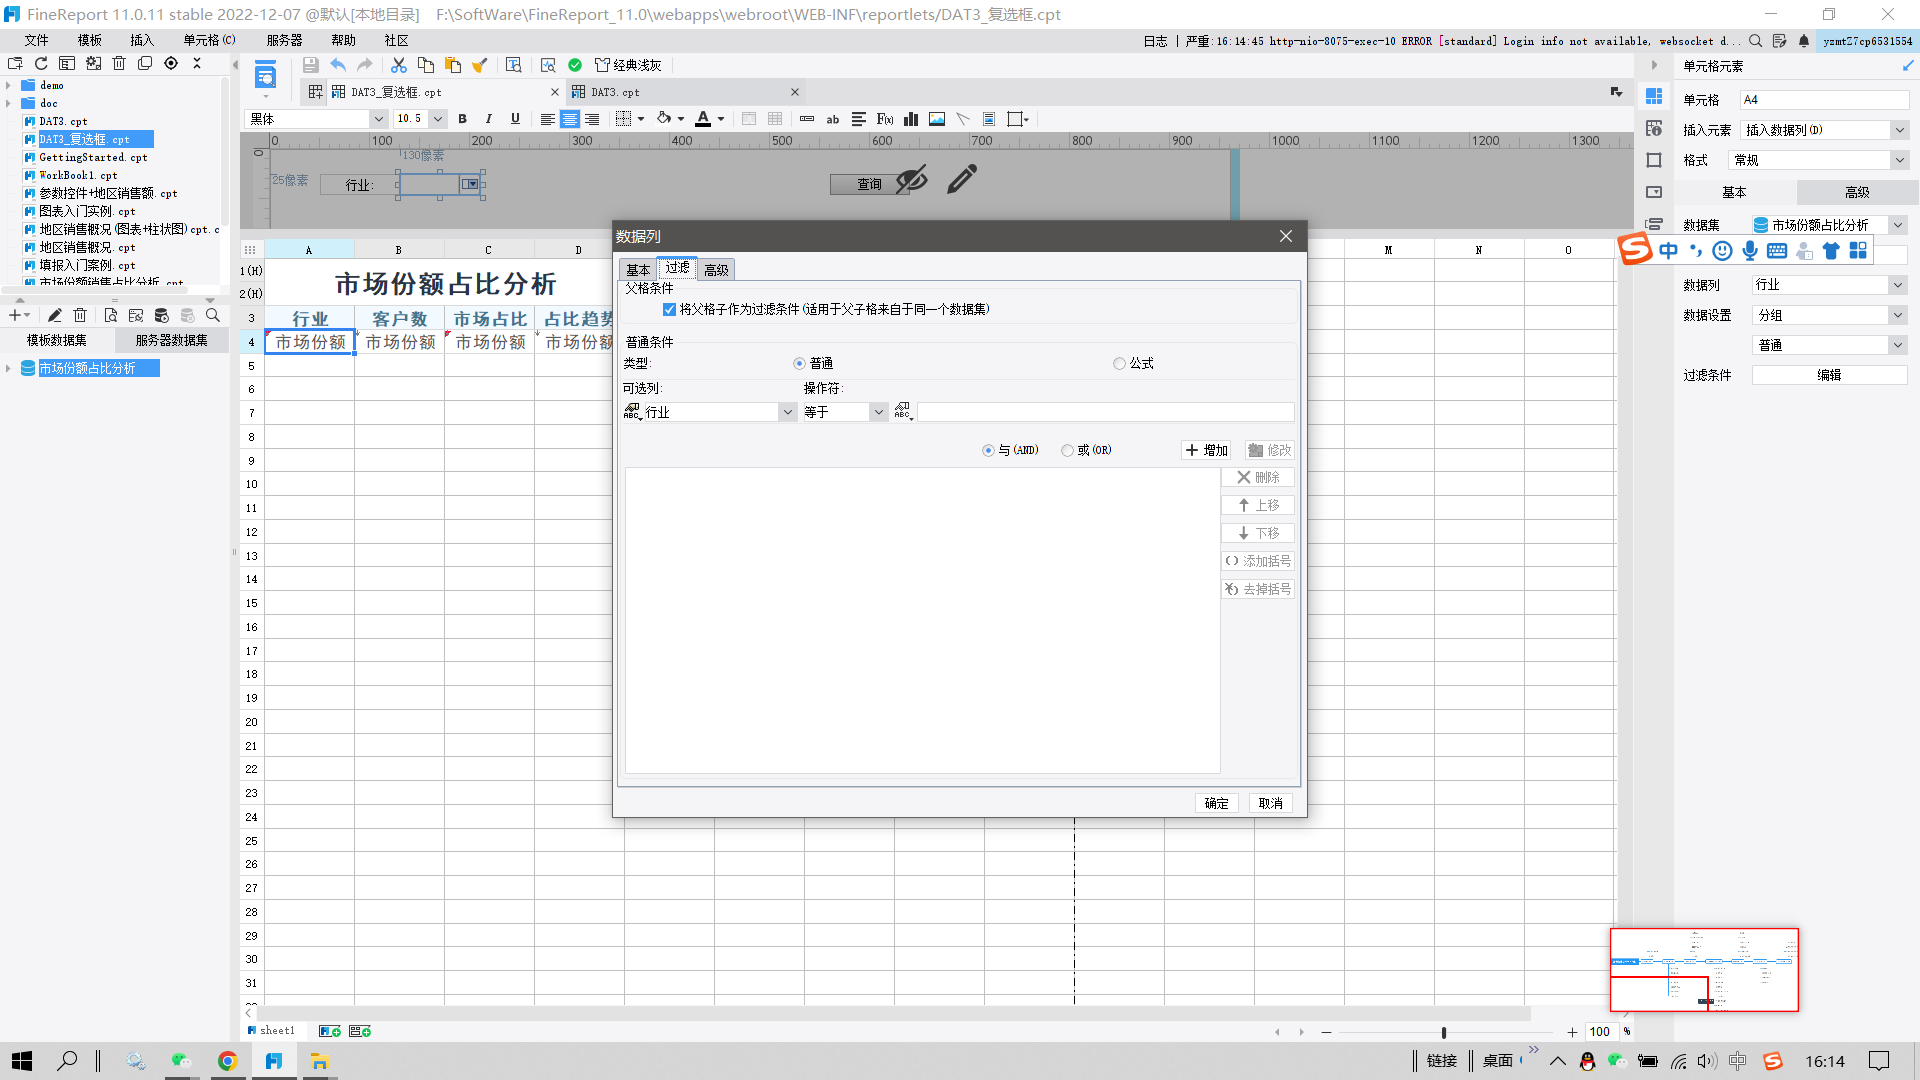Click the font color A swatch
Screen dimensions: 1920x1080
point(703,119)
